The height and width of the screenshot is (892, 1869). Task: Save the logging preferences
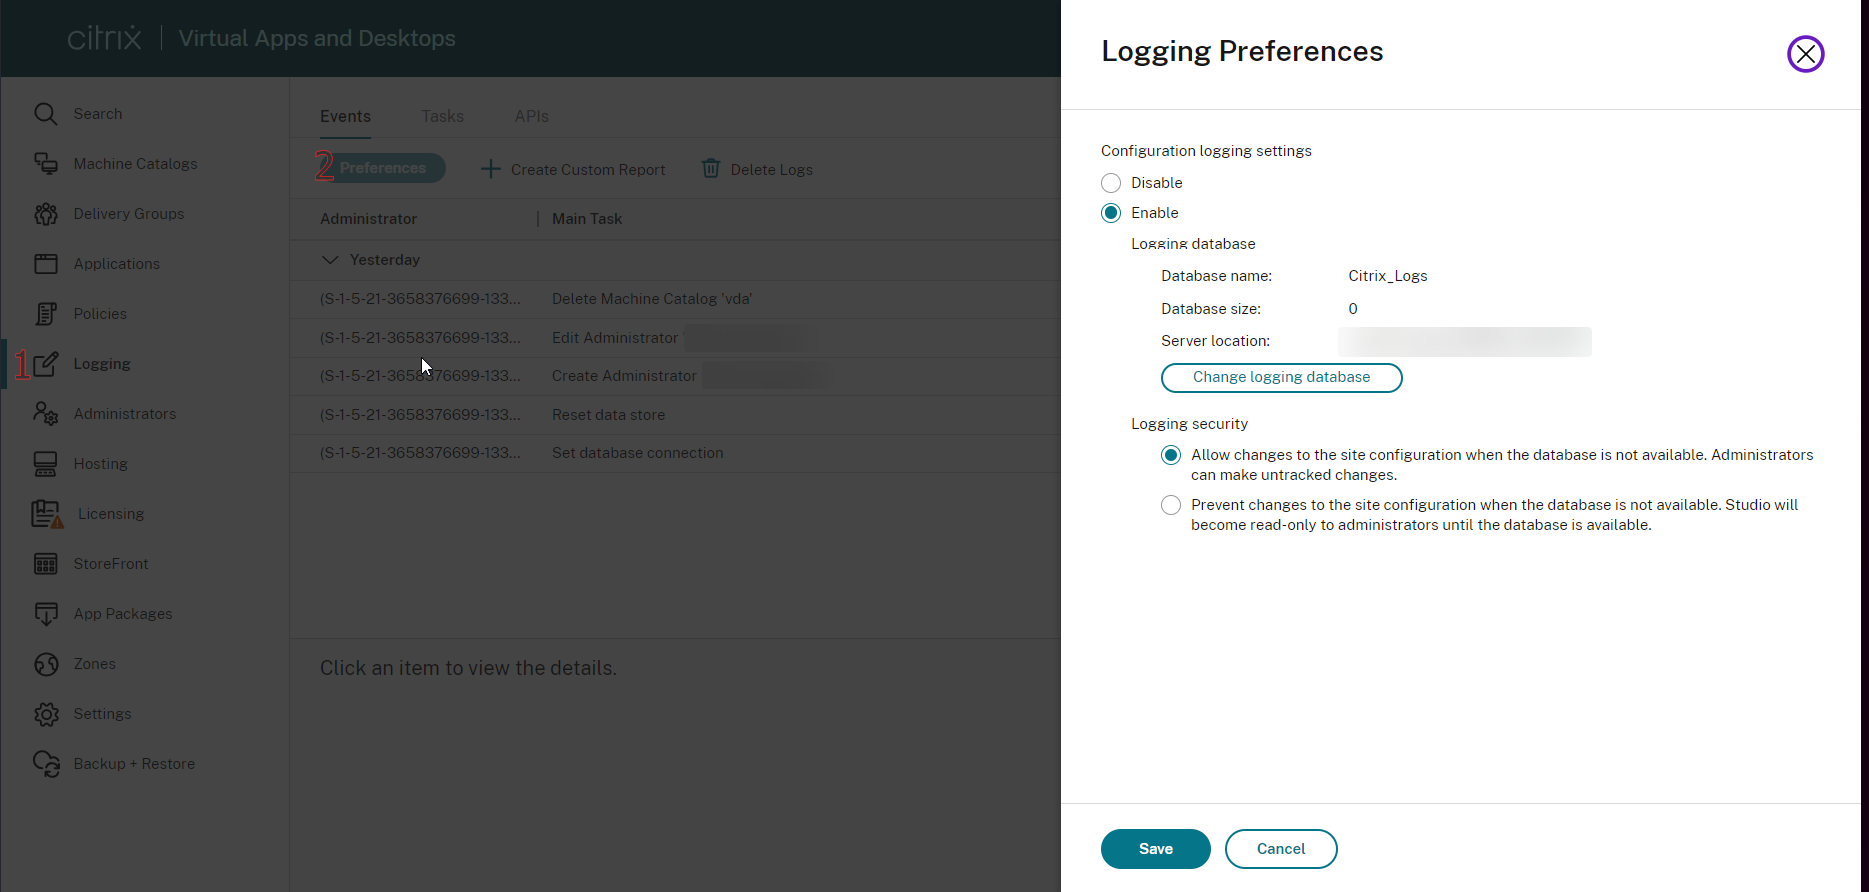coord(1155,849)
